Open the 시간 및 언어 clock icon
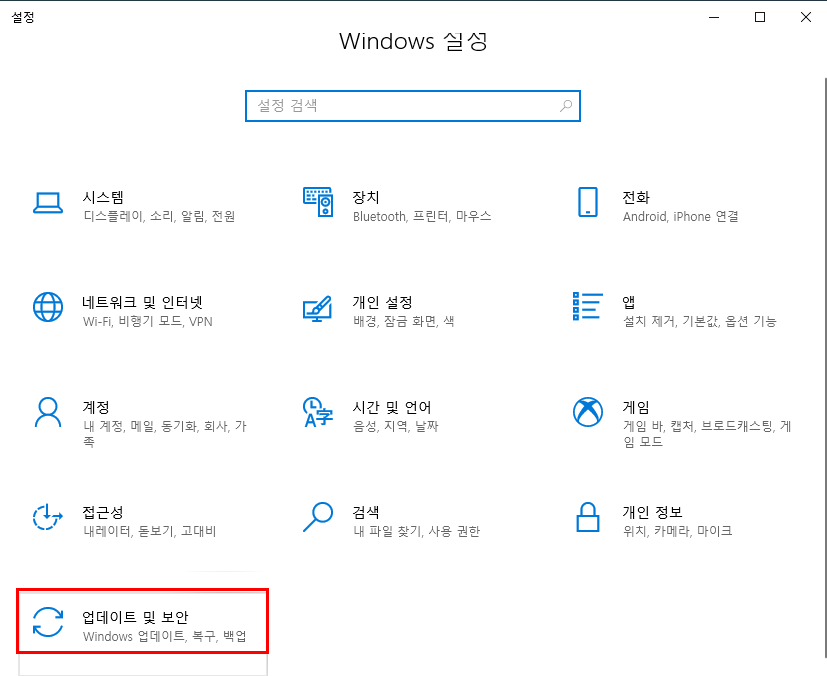 tap(318, 412)
